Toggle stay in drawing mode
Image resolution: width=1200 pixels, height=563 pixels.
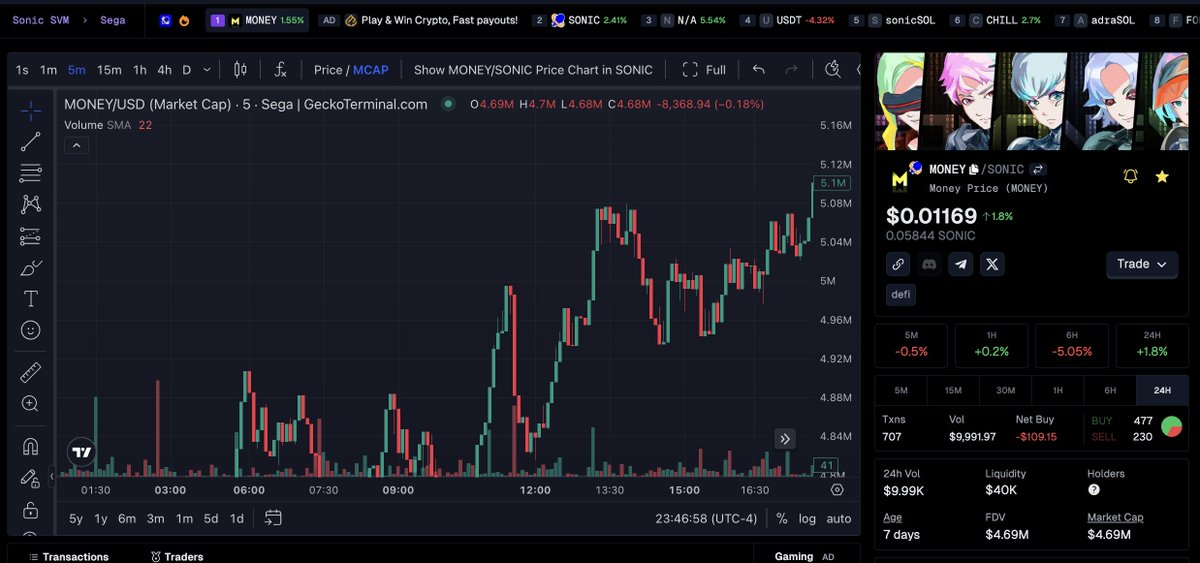coord(31,478)
